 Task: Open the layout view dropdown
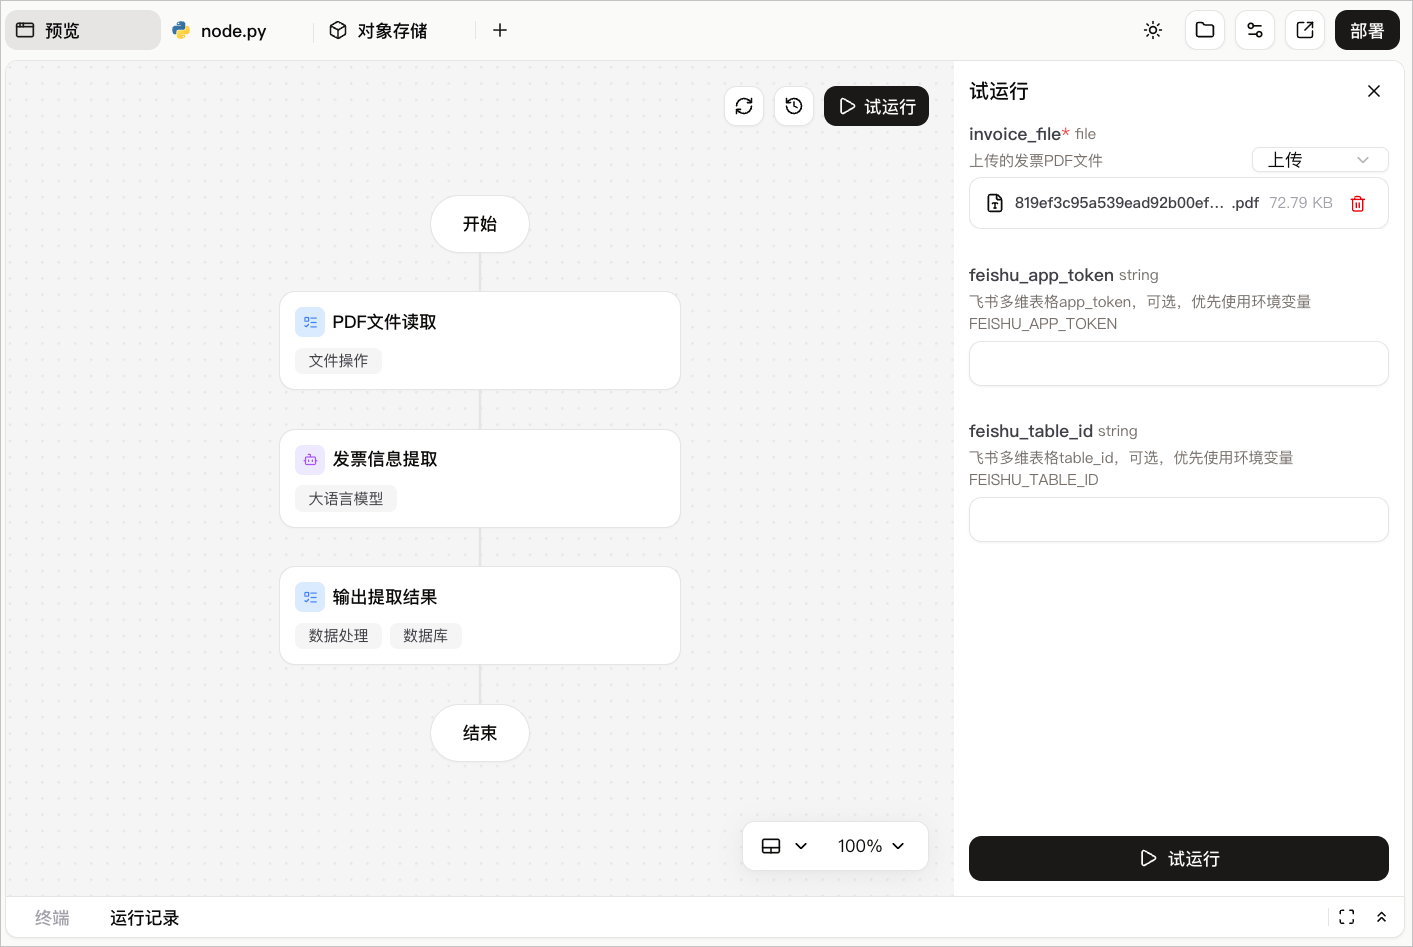point(784,846)
